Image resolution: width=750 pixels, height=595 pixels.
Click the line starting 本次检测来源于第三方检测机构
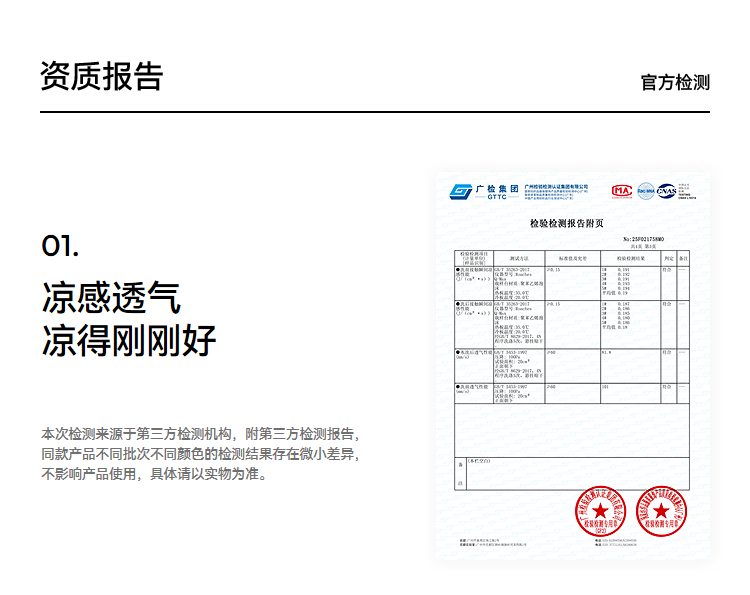coord(200,434)
